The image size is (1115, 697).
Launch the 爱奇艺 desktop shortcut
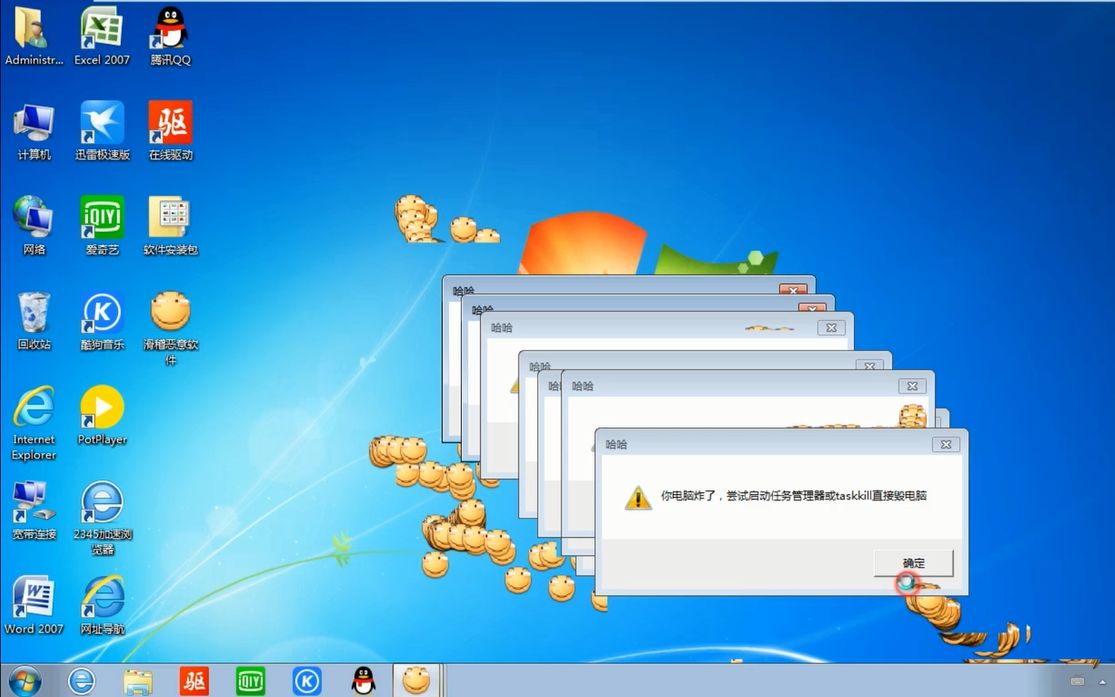coord(102,226)
